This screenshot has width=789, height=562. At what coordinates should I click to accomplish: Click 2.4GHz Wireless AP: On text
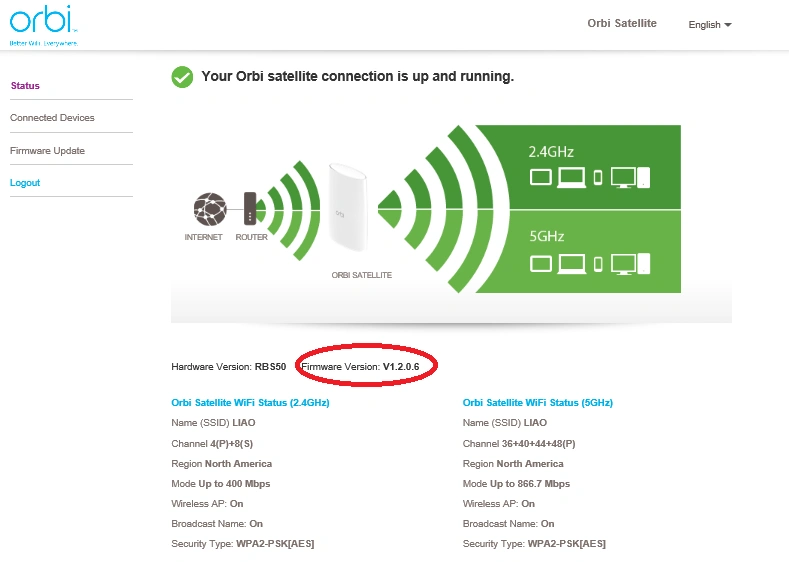(x=207, y=504)
